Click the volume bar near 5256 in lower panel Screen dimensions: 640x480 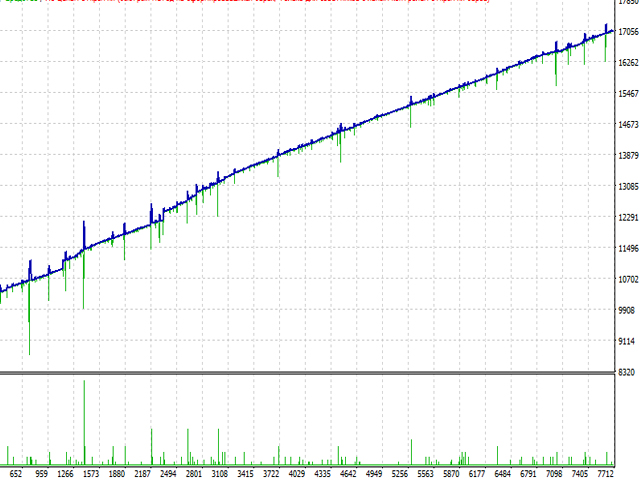click(410, 452)
